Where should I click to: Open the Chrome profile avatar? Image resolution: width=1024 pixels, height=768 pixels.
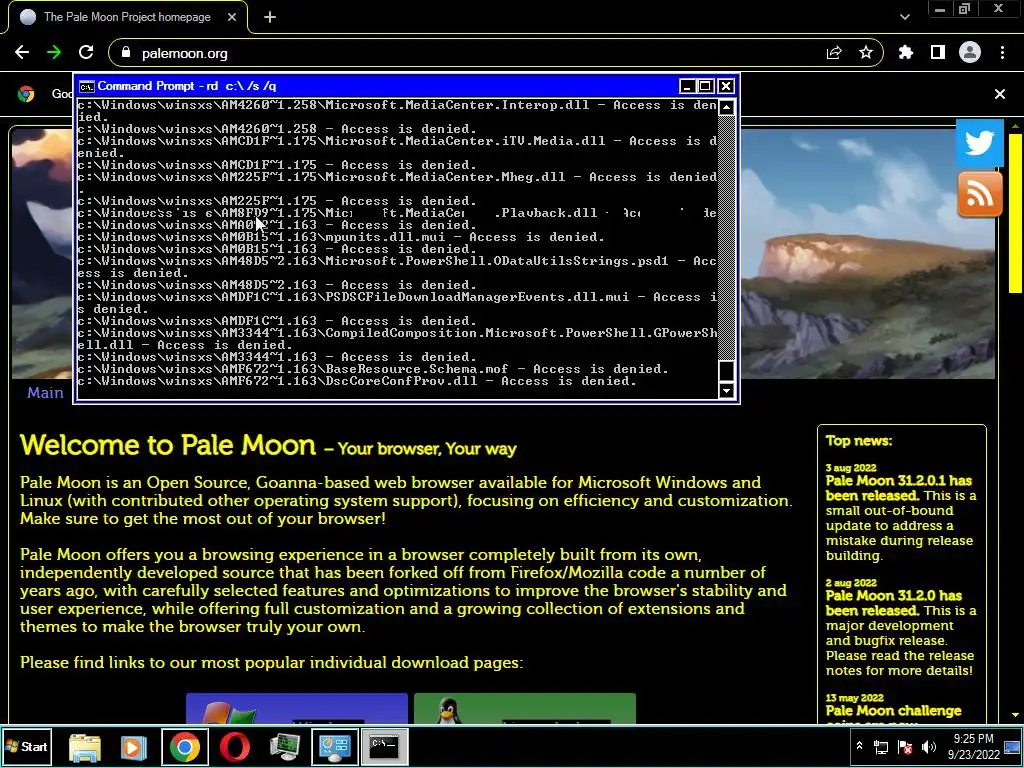click(970, 53)
